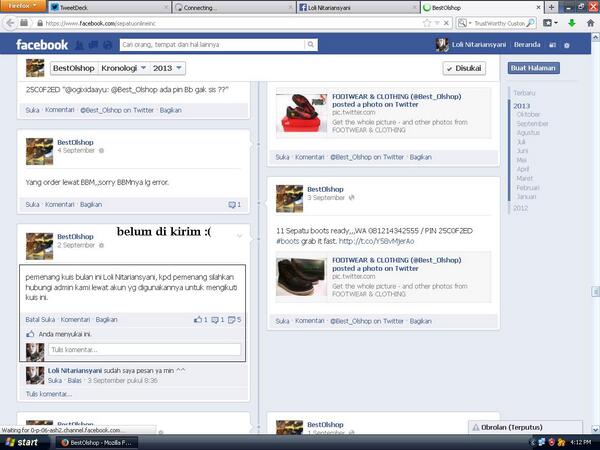
Task: Jump to 2012 in the timeline sidebar
Action: point(520,208)
